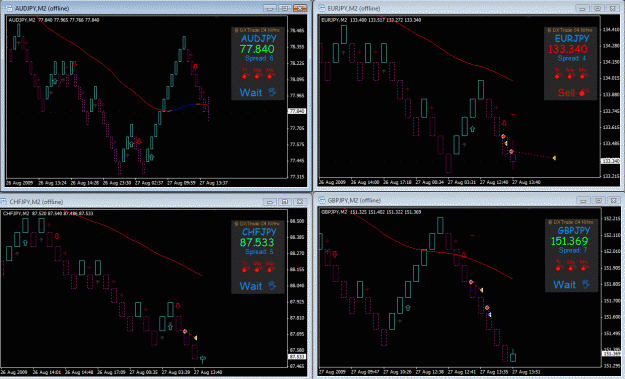This screenshot has width=625, height=379.
Task: Click the red hollow down arrow on EURJPY chart
Action: point(504,123)
